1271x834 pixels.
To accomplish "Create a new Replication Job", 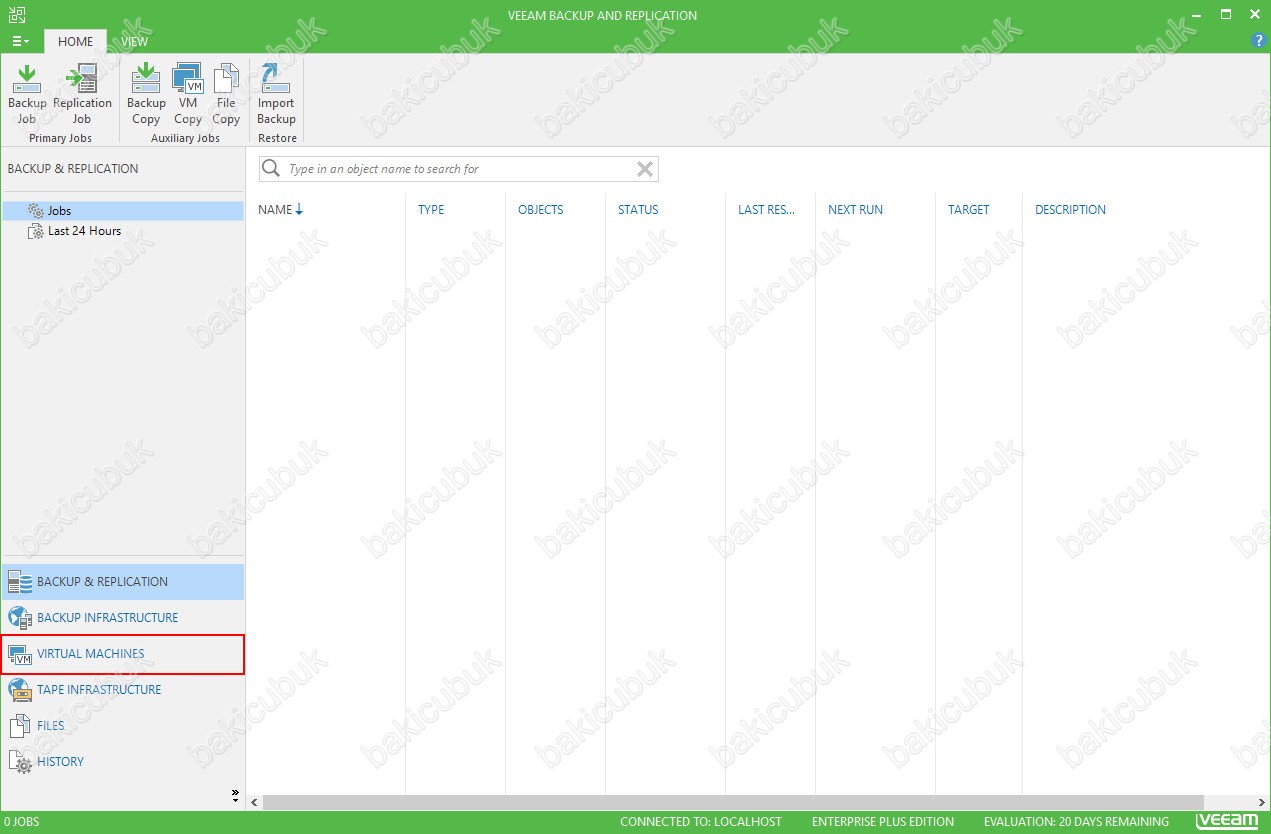I will 82,94.
